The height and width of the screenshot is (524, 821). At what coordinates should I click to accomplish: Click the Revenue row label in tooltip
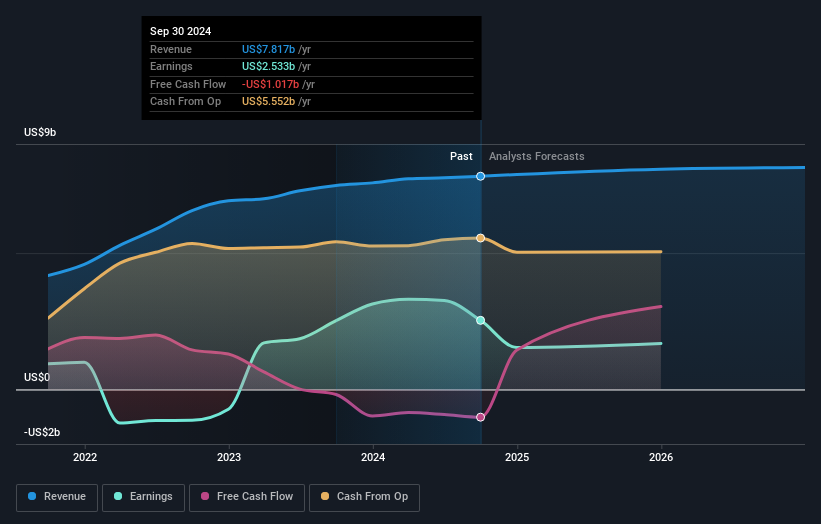(171, 49)
